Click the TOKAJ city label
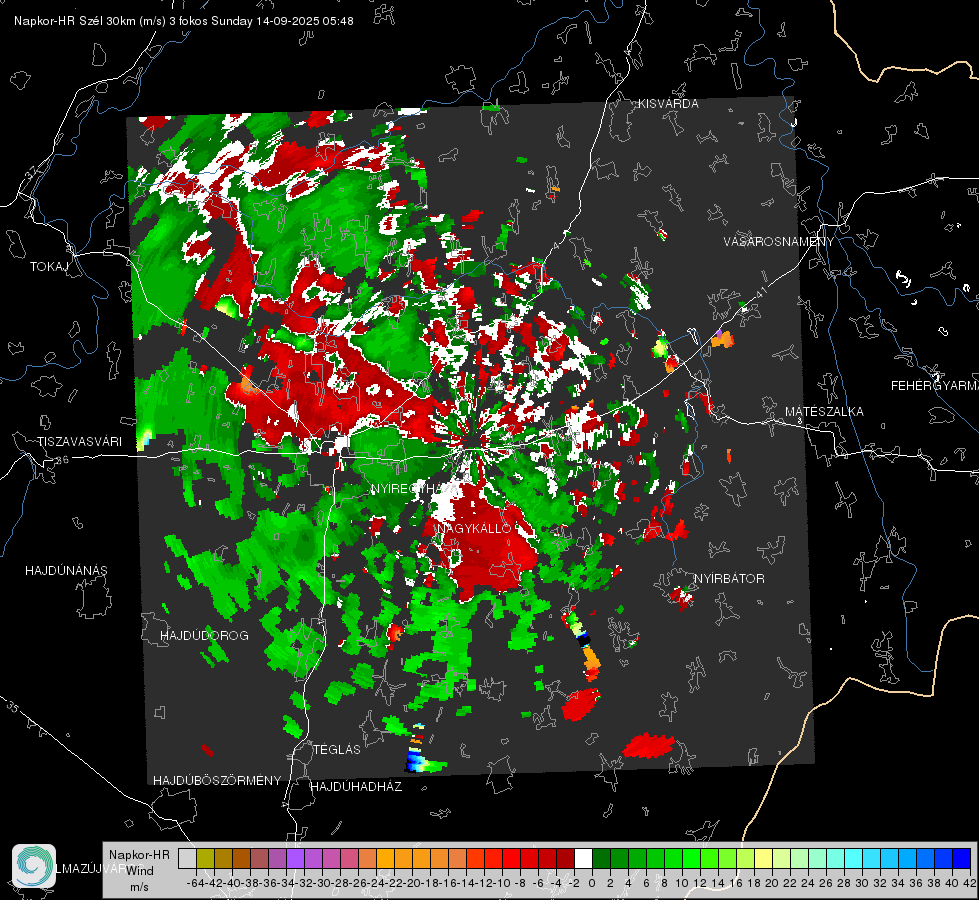979x900 pixels. [x=49, y=267]
